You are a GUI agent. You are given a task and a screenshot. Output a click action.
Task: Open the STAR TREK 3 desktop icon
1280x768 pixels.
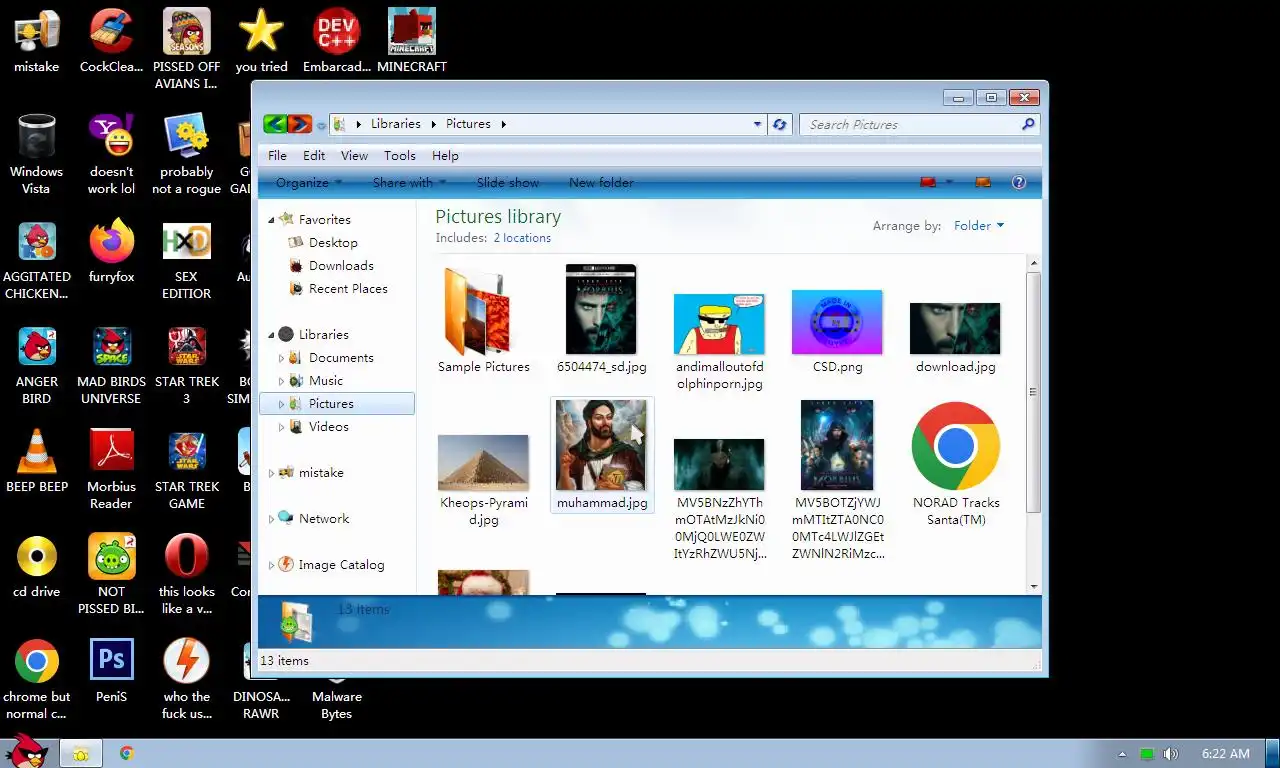point(186,363)
